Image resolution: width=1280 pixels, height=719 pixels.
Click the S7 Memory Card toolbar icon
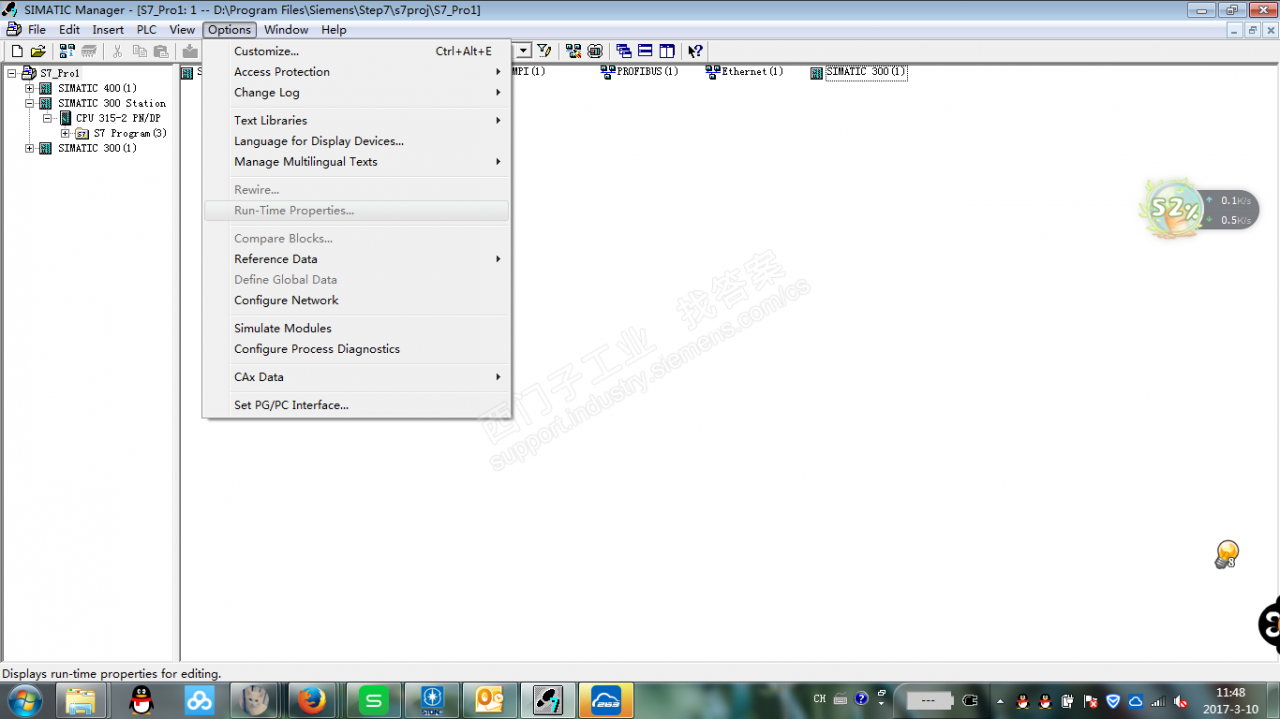[88, 51]
